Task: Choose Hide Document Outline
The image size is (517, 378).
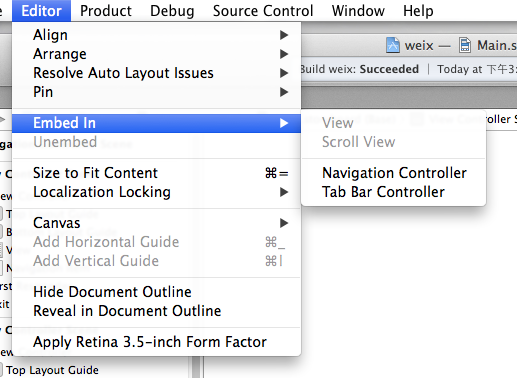Action: [156, 292]
